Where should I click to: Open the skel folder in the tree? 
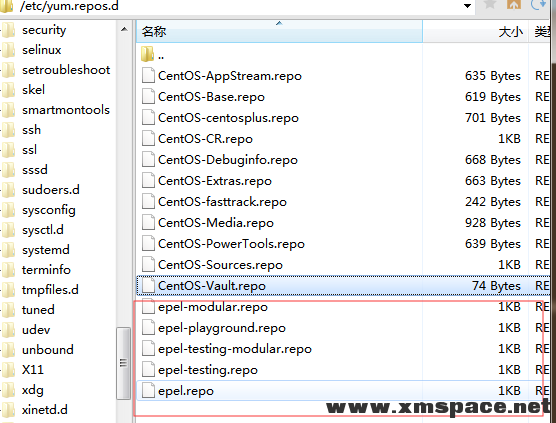33,90
